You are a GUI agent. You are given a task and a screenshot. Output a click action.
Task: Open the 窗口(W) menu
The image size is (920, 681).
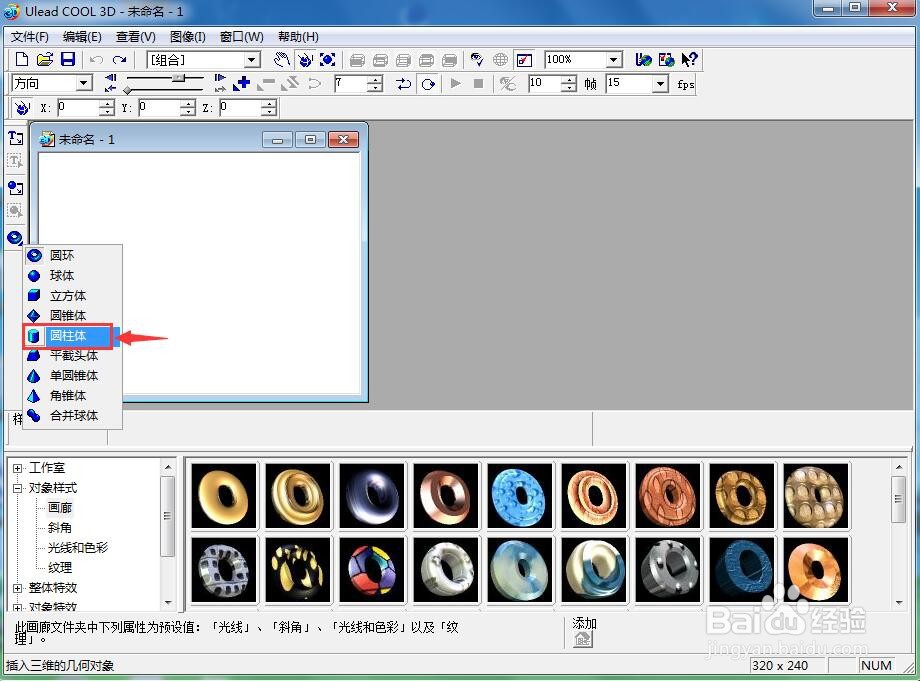[x=241, y=37]
